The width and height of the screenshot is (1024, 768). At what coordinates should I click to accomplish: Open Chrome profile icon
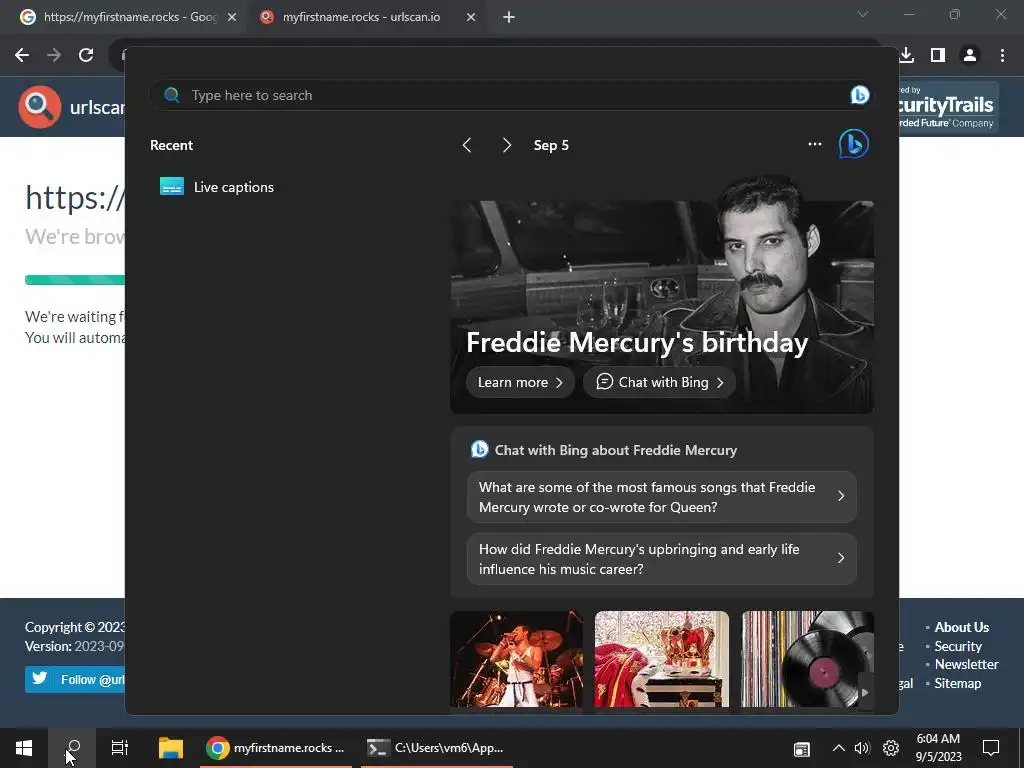(x=970, y=56)
